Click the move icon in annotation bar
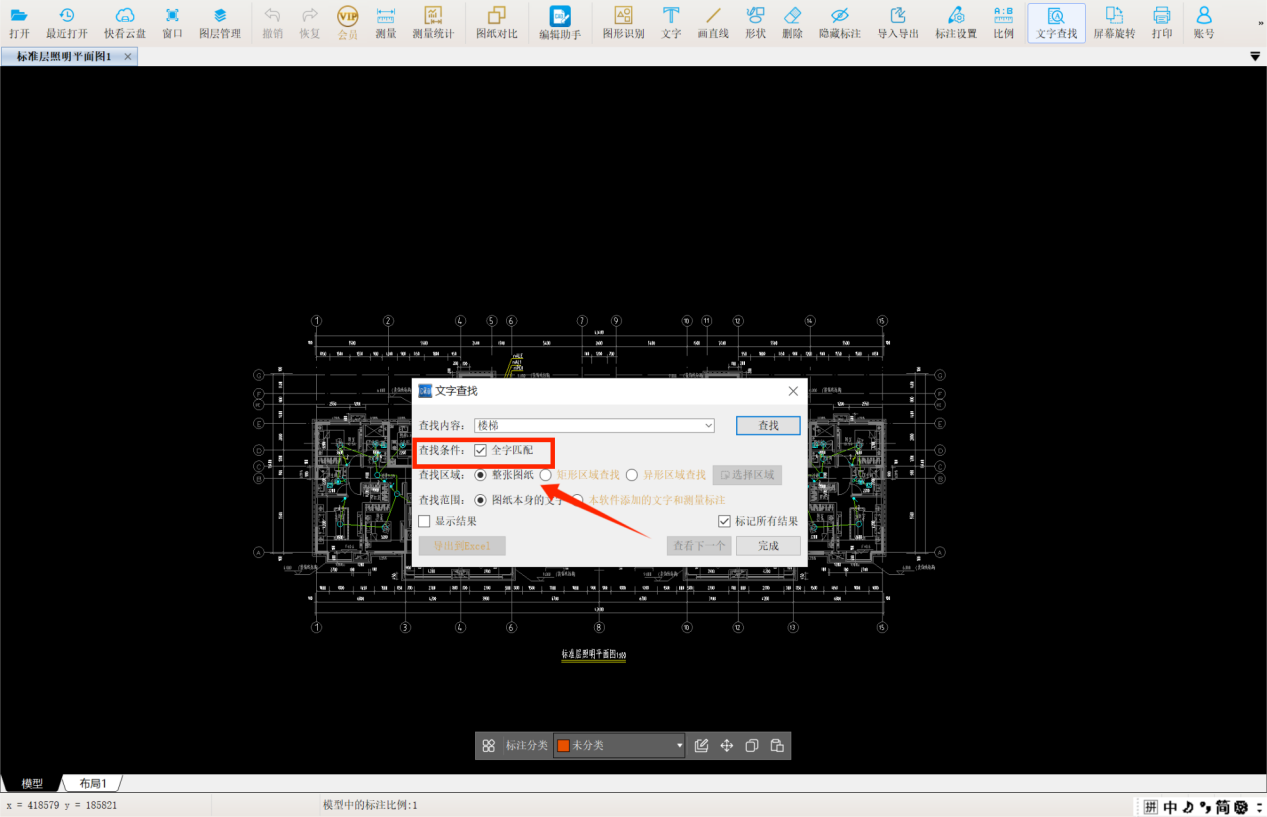1267x817 pixels. coord(727,746)
